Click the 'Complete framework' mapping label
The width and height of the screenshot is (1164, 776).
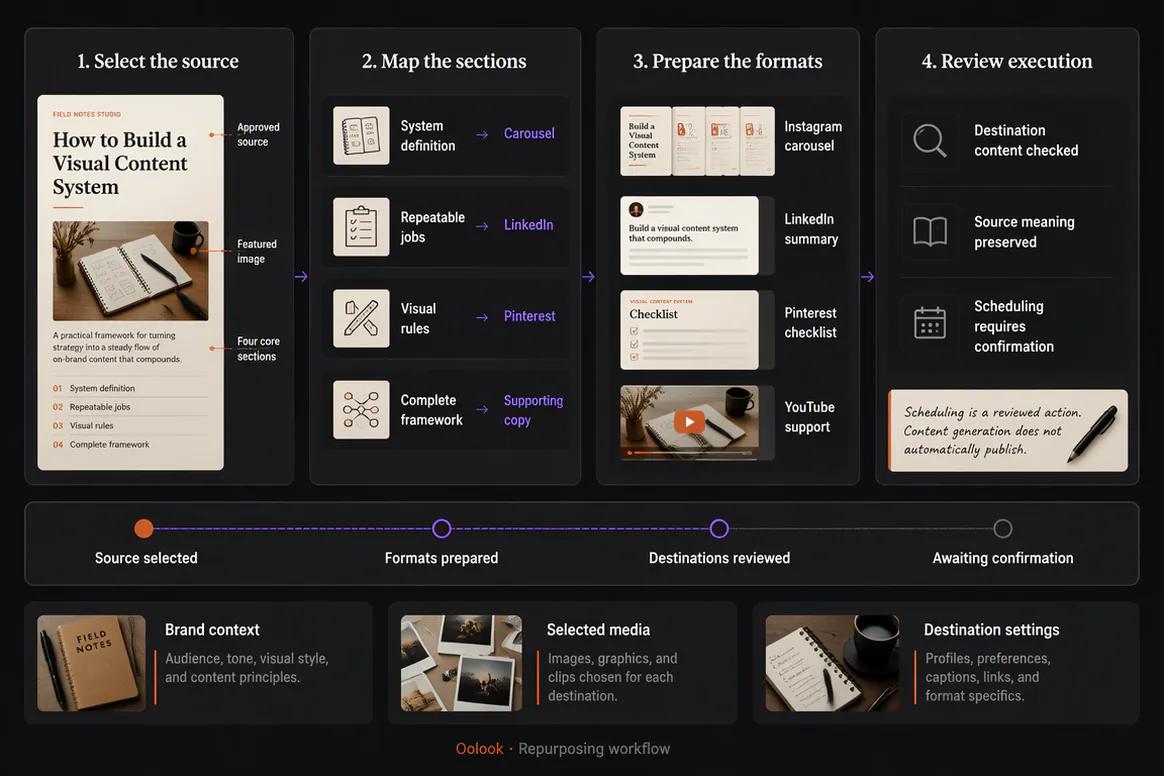[431, 410]
